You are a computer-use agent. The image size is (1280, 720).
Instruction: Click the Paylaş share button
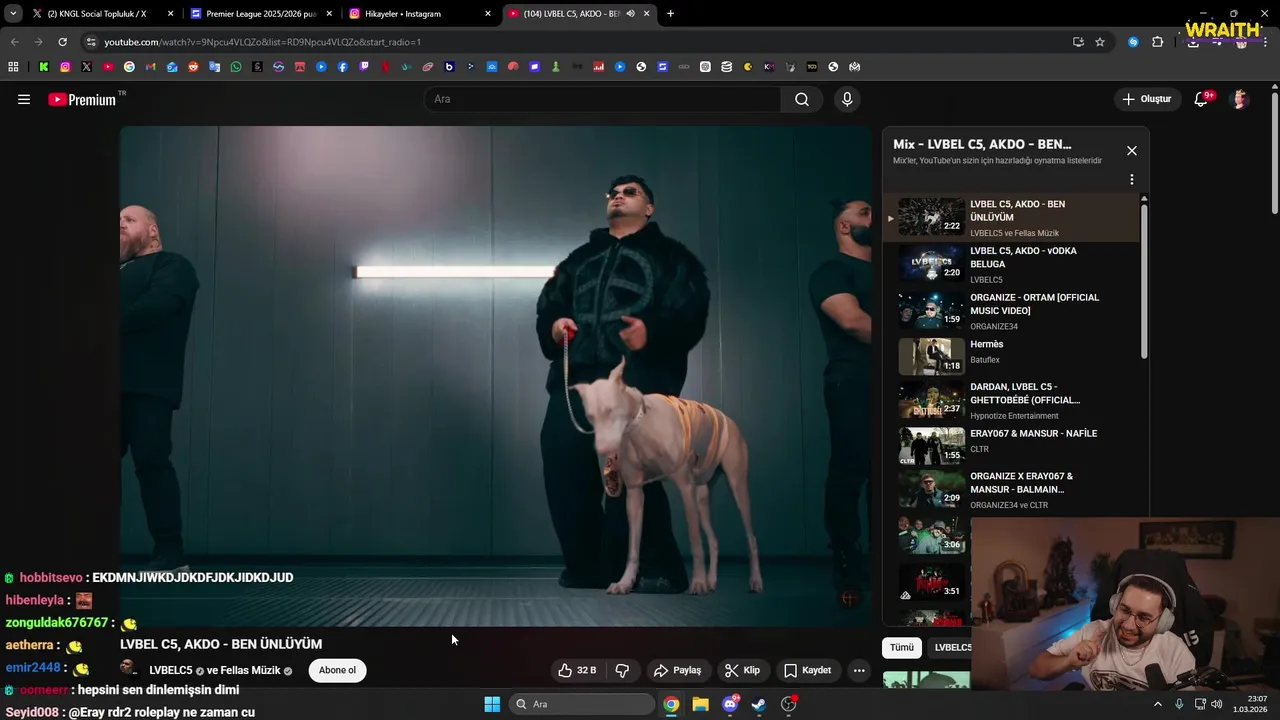677,670
